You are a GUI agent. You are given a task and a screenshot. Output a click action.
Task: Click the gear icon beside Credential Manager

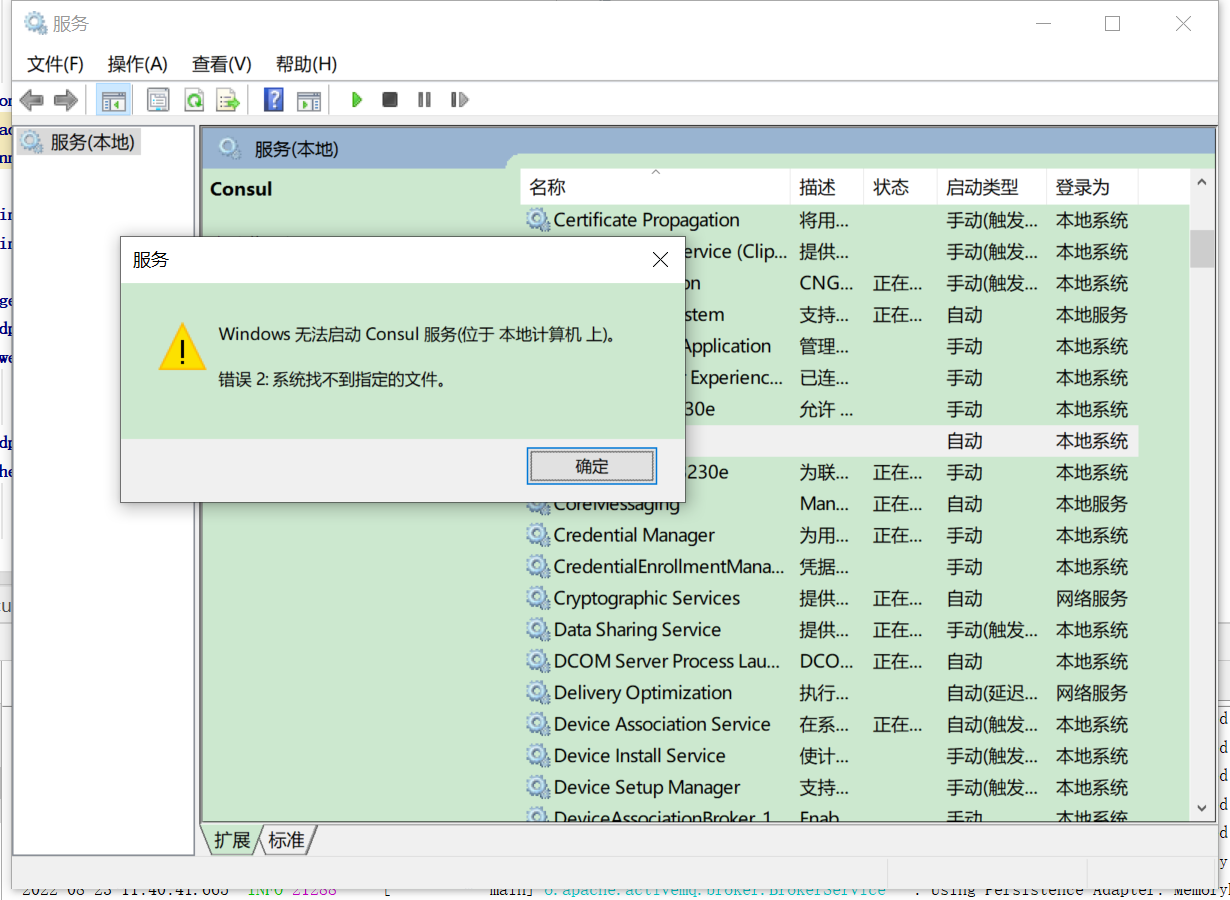(x=539, y=535)
